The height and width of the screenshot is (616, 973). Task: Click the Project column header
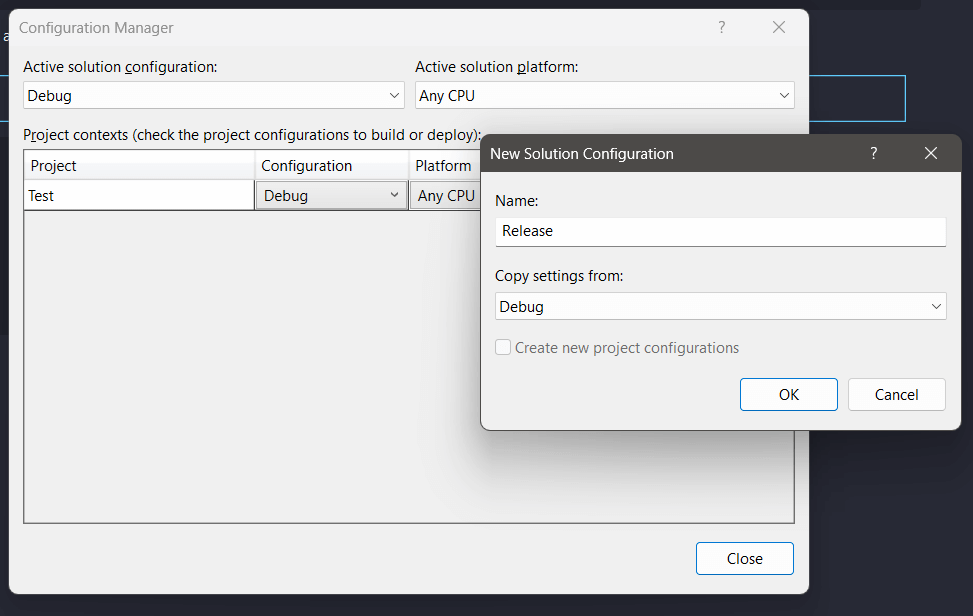138,165
